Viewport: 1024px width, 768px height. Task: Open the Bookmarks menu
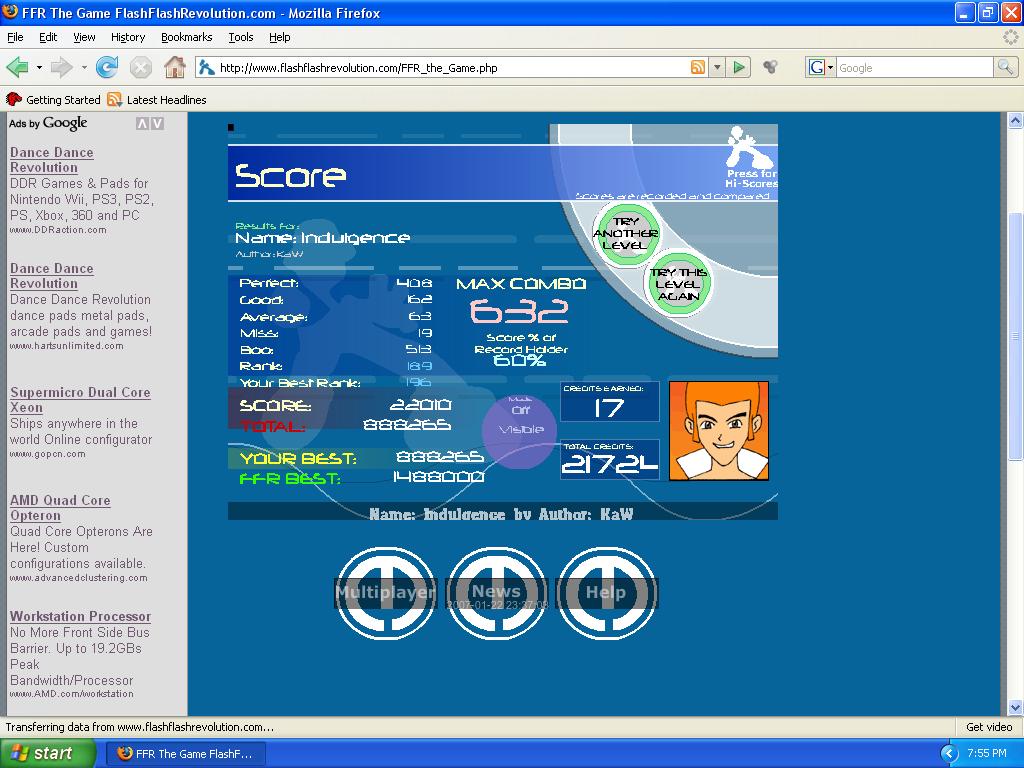point(187,37)
